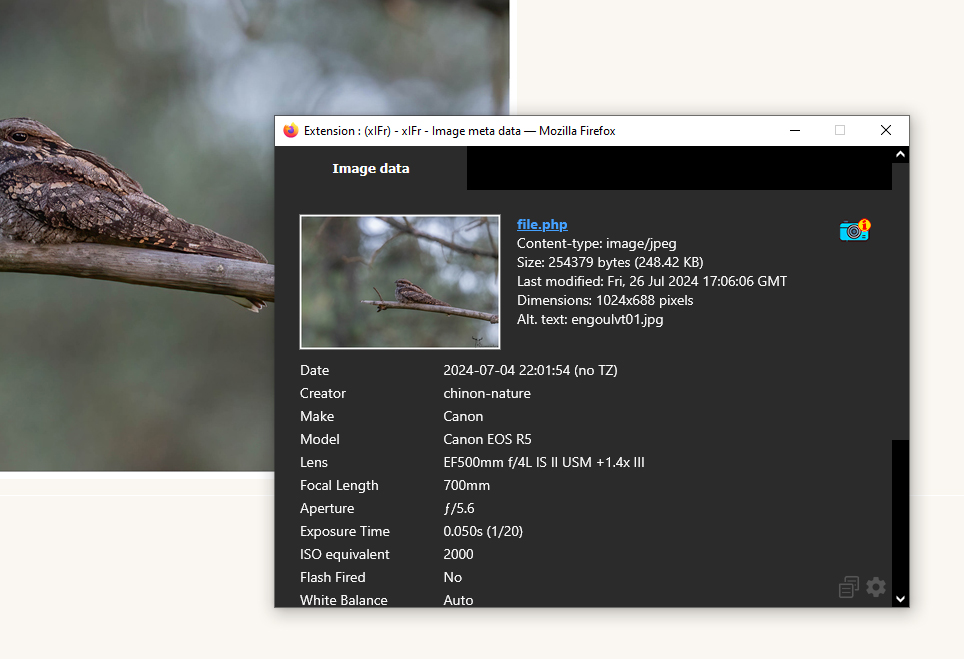
Task: Open settings via the gear icon
Action: click(x=876, y=587)
